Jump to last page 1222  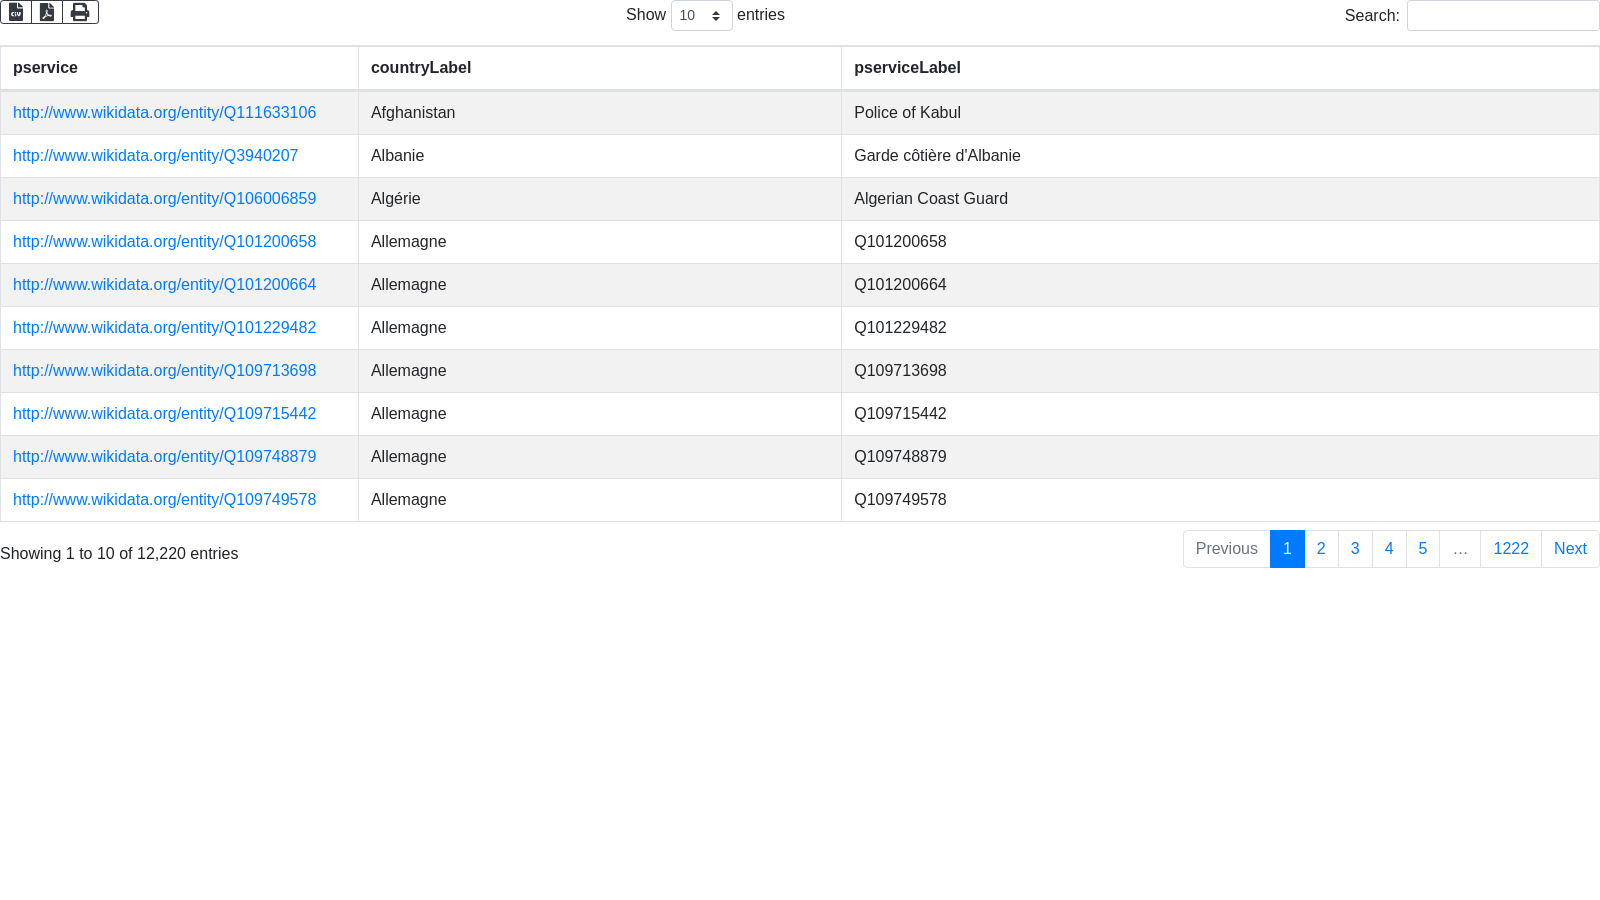[1510, 549]
